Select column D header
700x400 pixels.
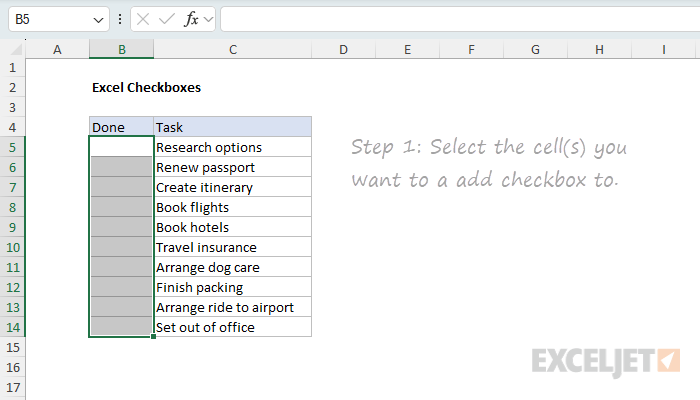point(343,50)
